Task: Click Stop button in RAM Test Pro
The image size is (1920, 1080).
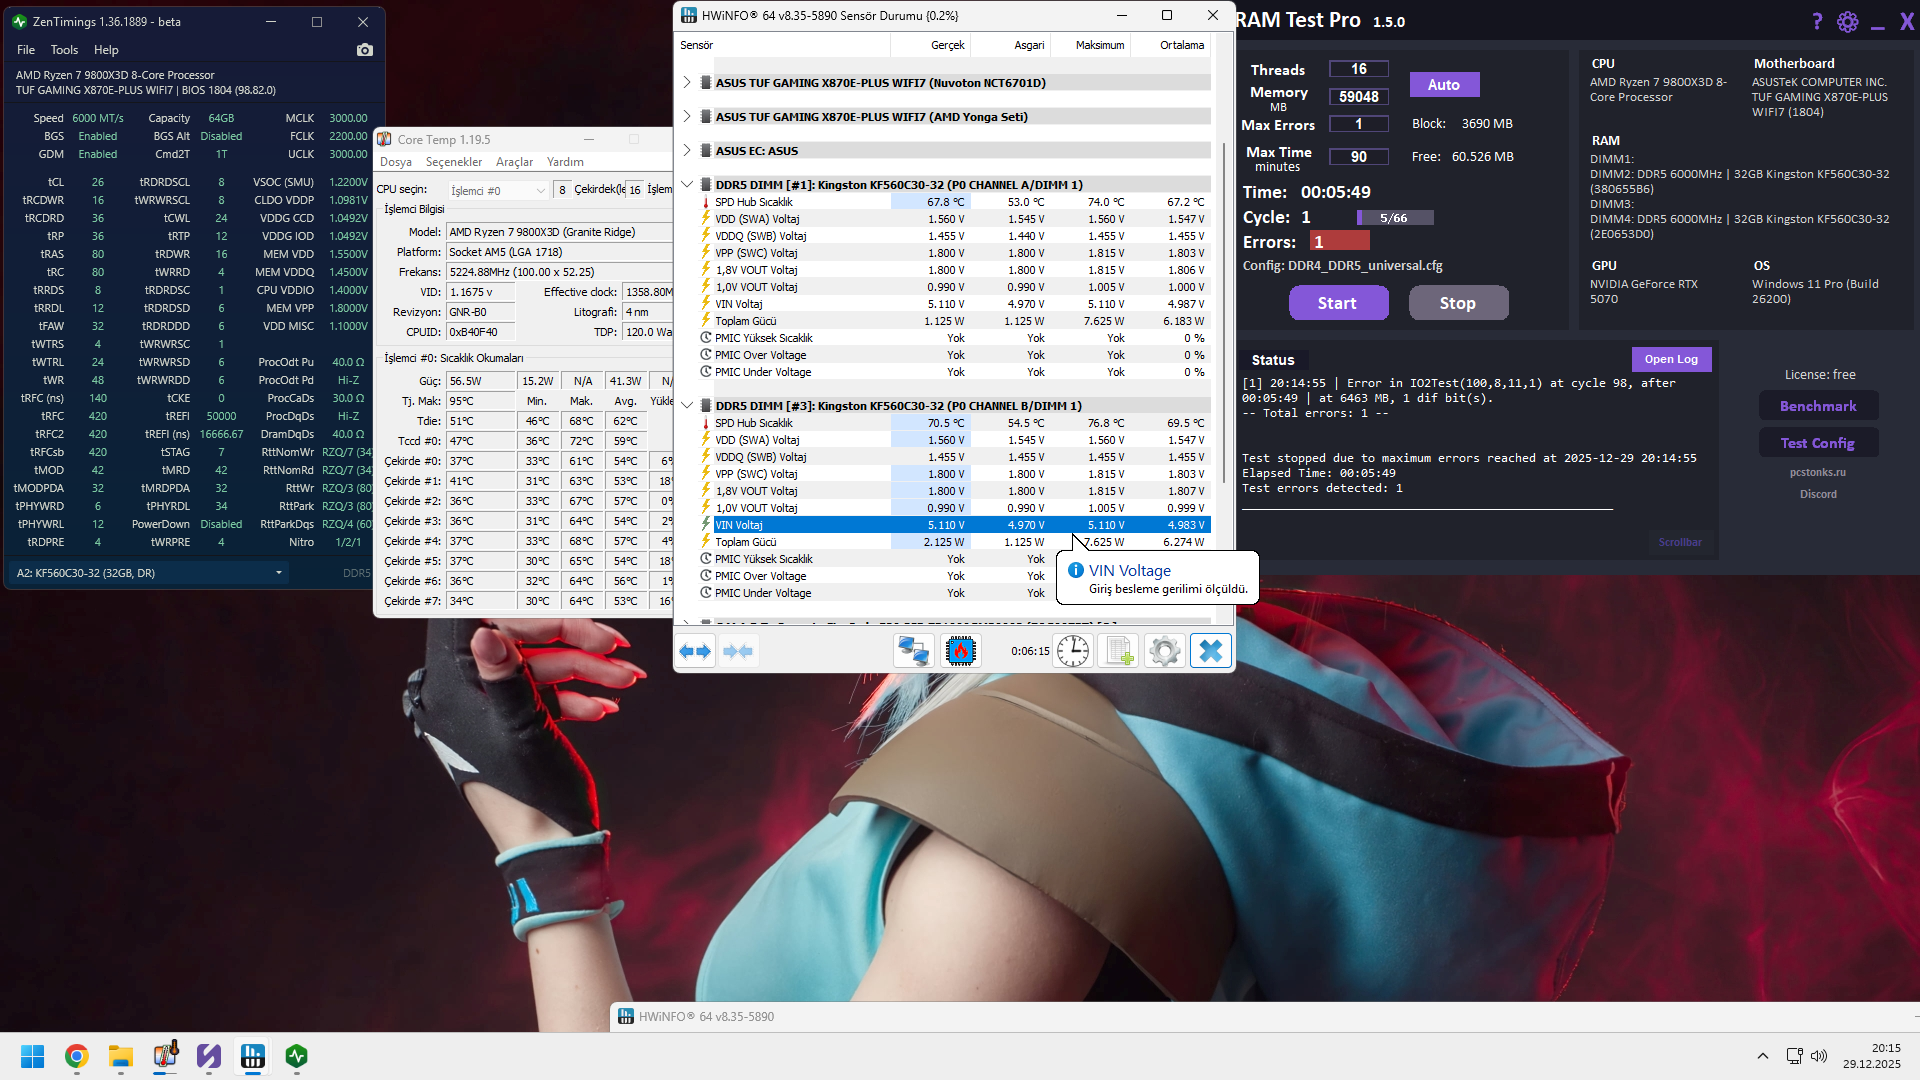Action: 1458,303
